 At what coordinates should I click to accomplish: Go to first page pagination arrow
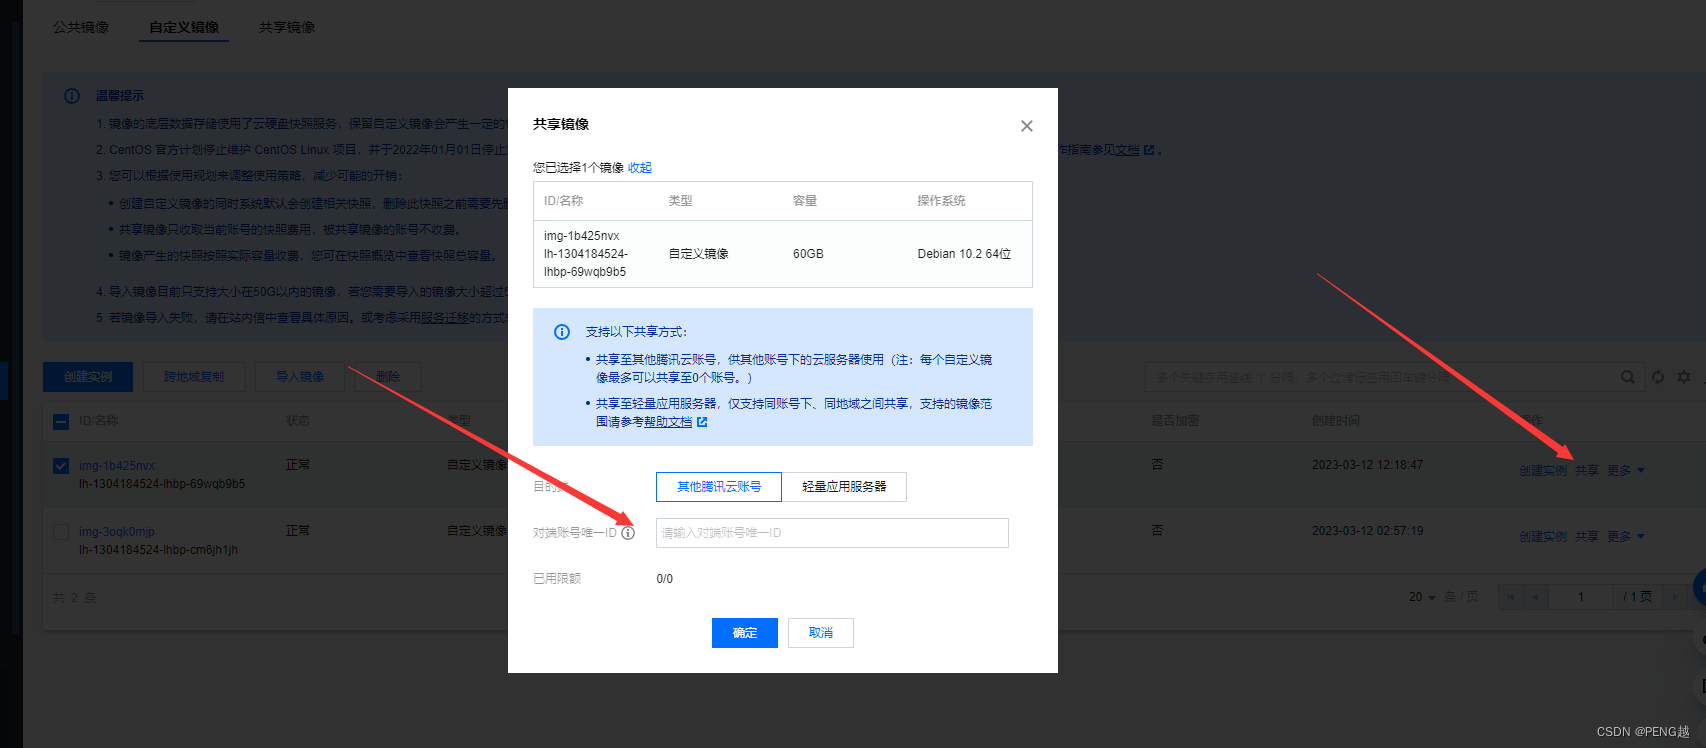point(1511,597)
